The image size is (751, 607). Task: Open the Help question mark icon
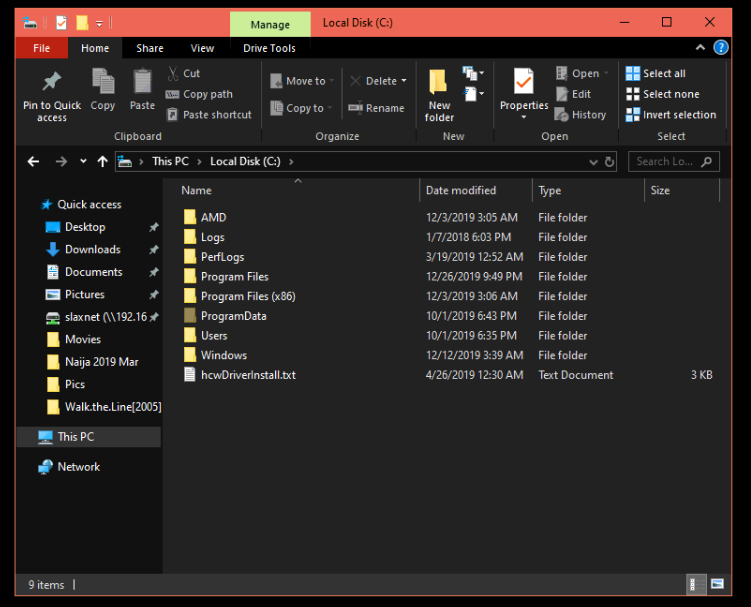pyautogui.click(x=721, y=47)
